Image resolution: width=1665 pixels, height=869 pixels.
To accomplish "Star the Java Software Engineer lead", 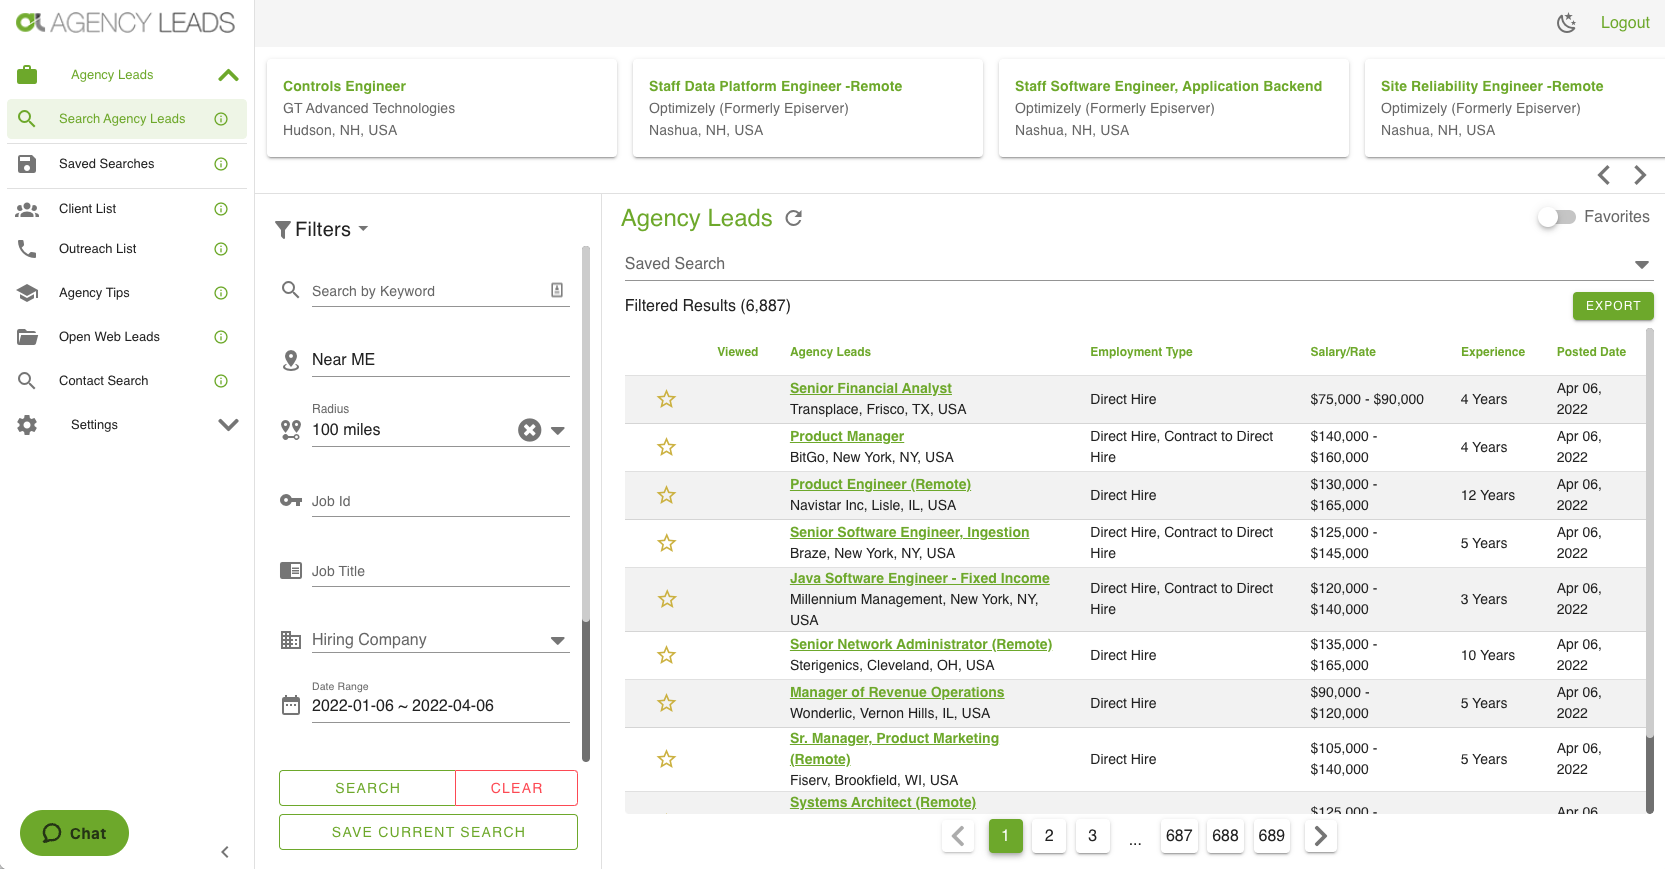I will (666, 599).
